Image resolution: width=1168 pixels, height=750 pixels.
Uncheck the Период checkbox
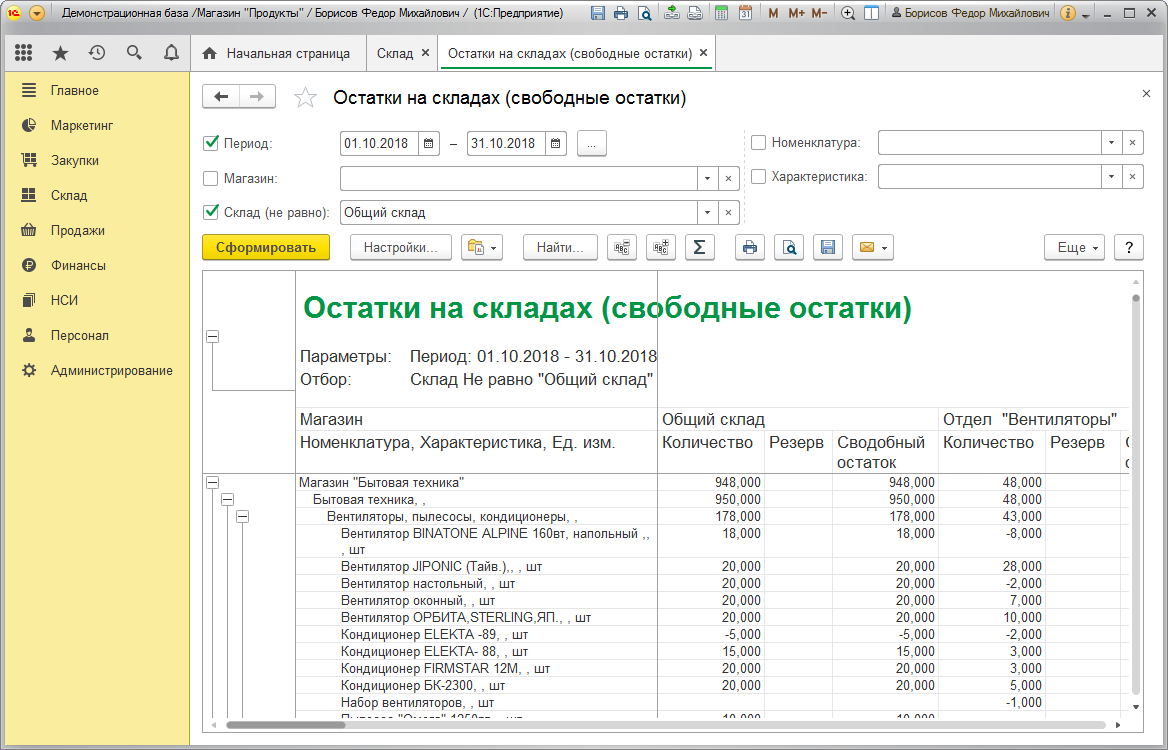tap(211, 143)
